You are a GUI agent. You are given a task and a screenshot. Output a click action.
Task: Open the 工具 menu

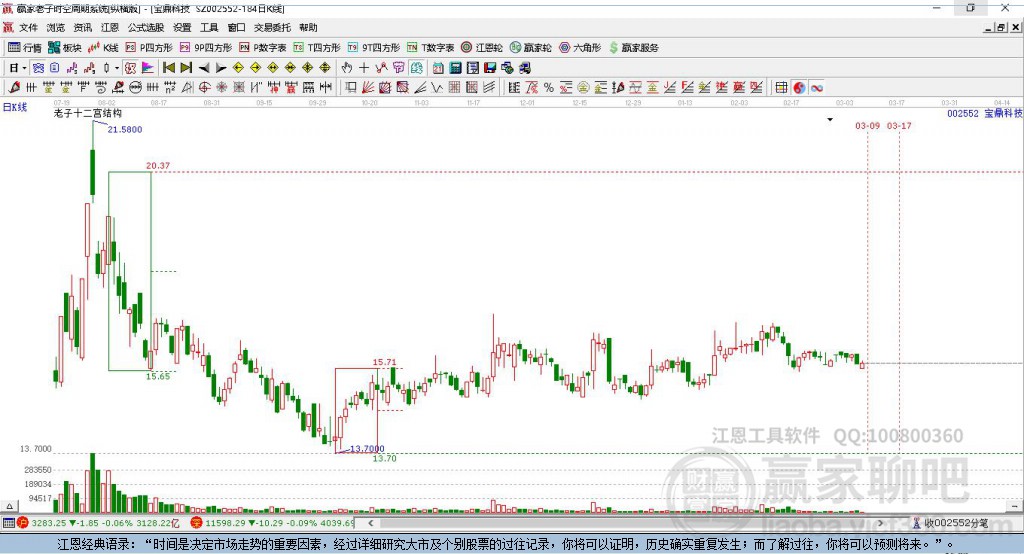[x=209, y=27]
